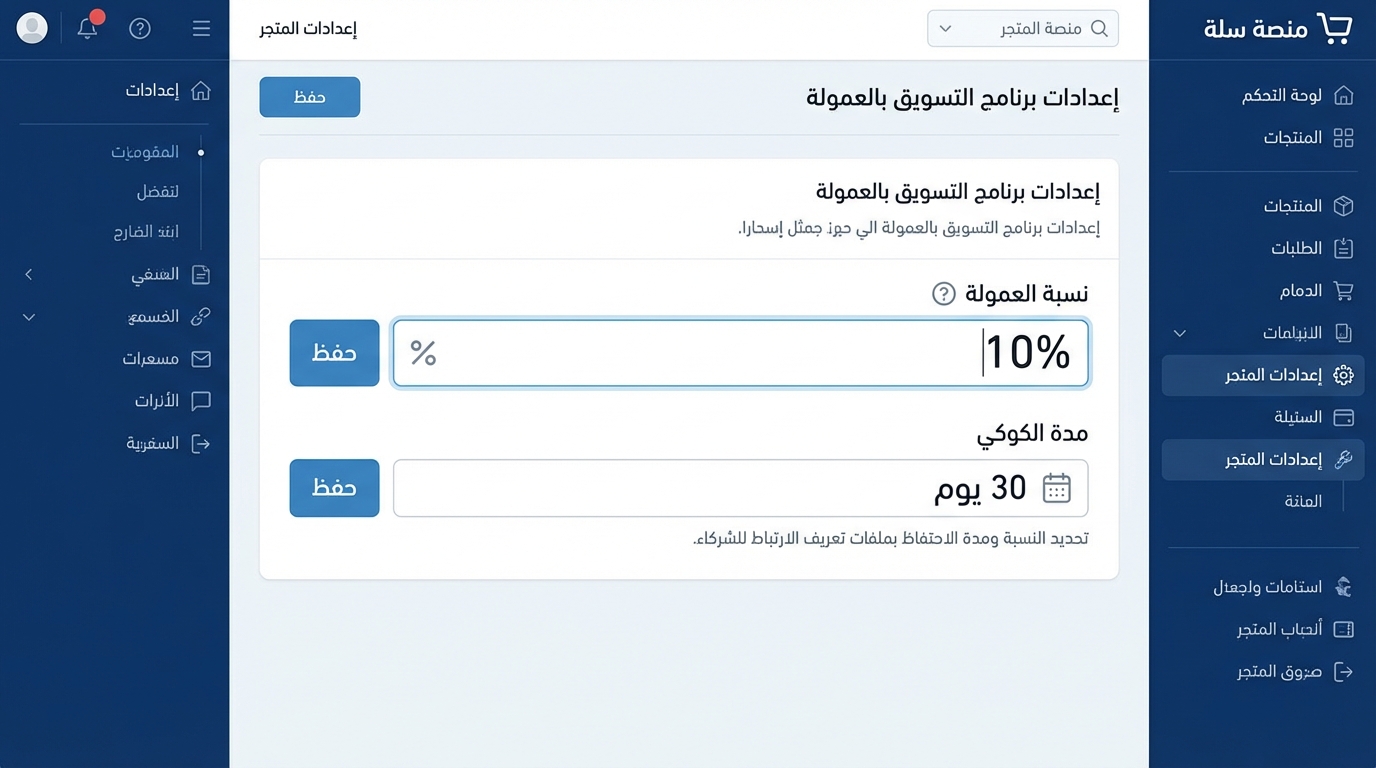The image size is (1376, 768).
Task: Open the help icon in the top bar
Action: click(x=140, y=28)
